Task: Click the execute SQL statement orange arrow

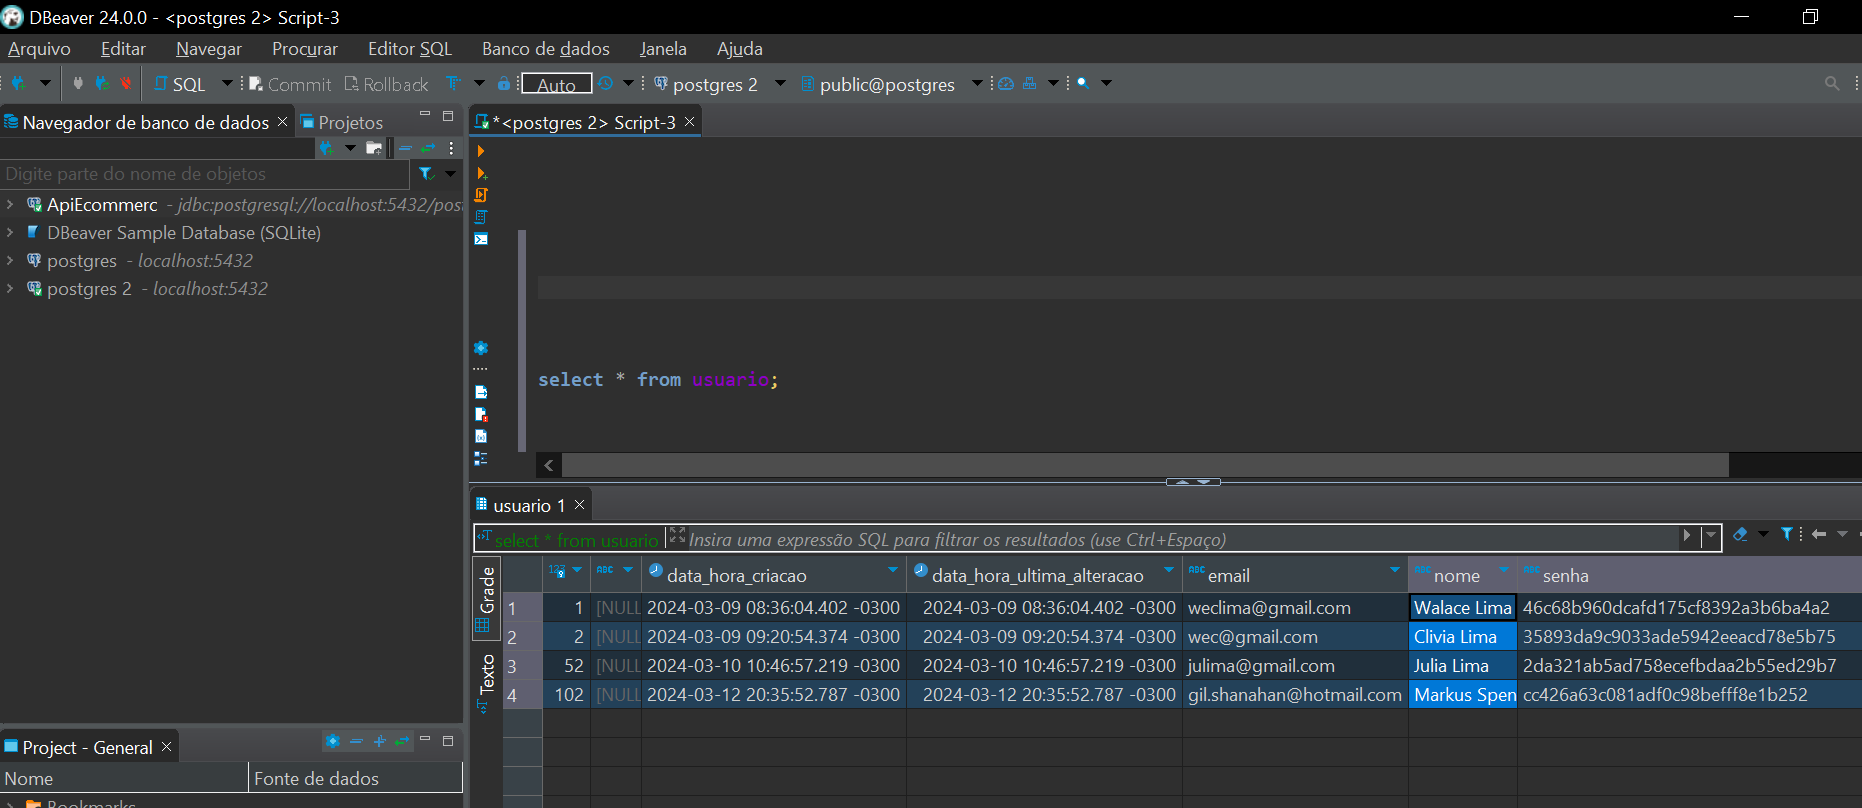Action: pos(481,151)
